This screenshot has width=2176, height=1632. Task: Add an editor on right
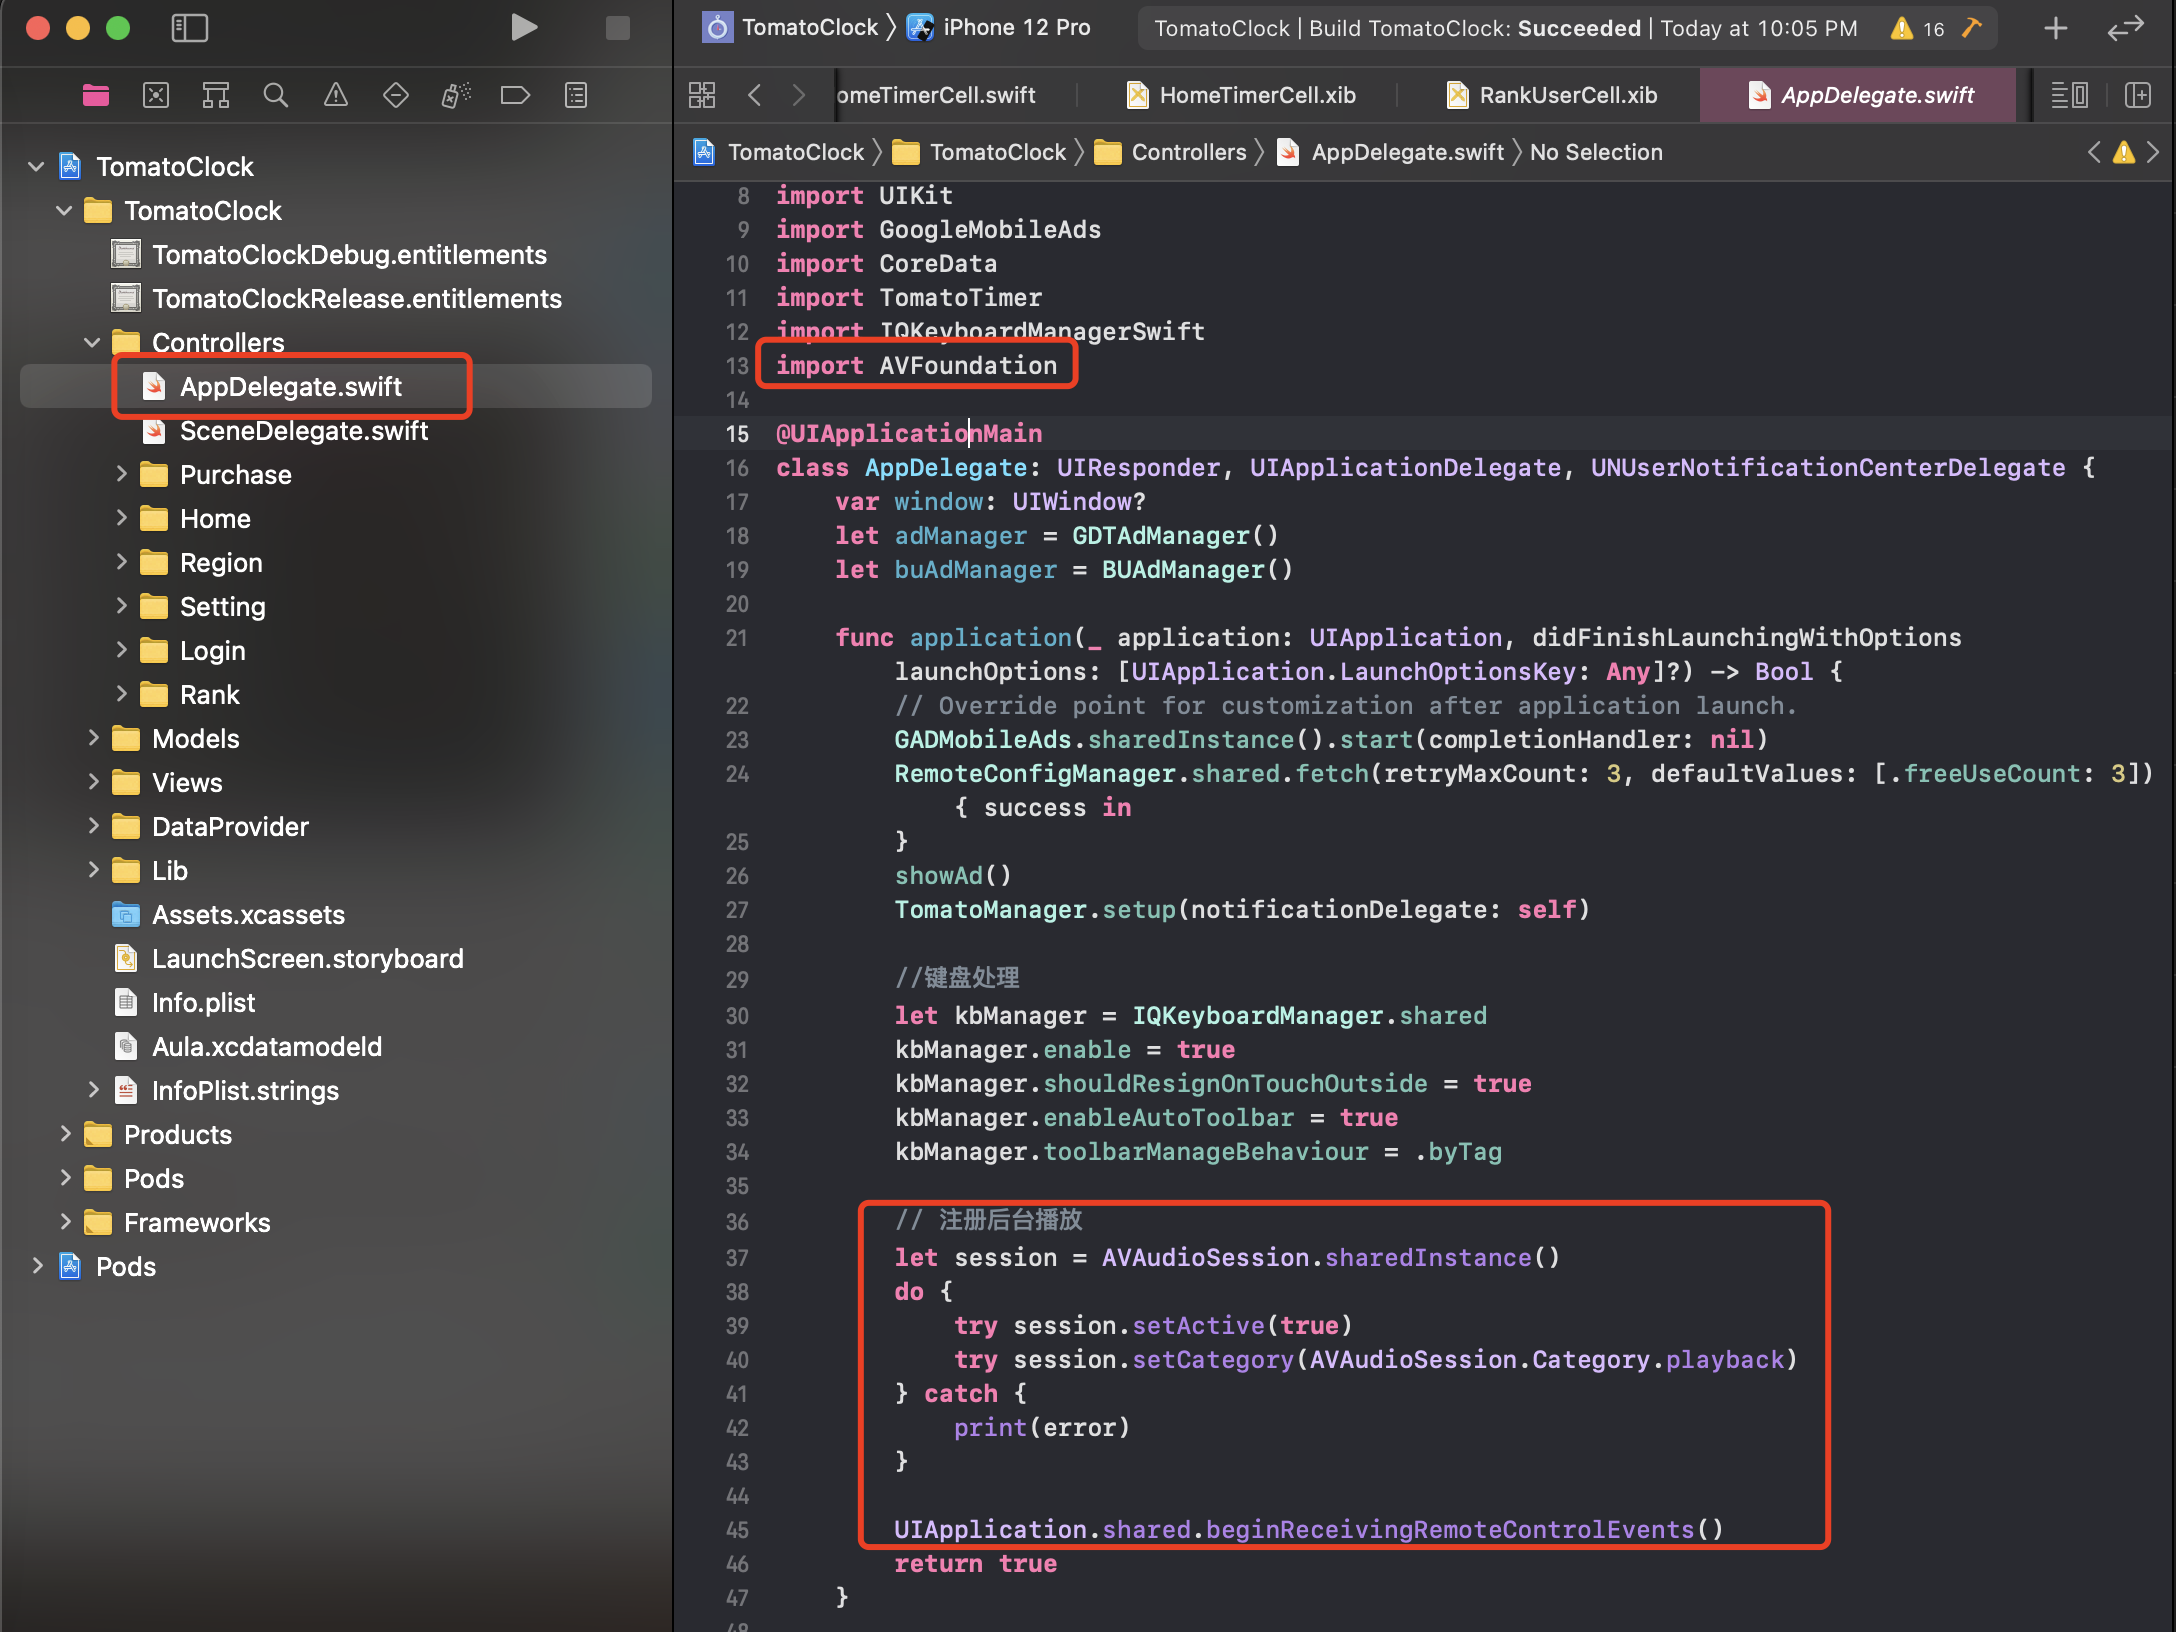point(2137,96)
